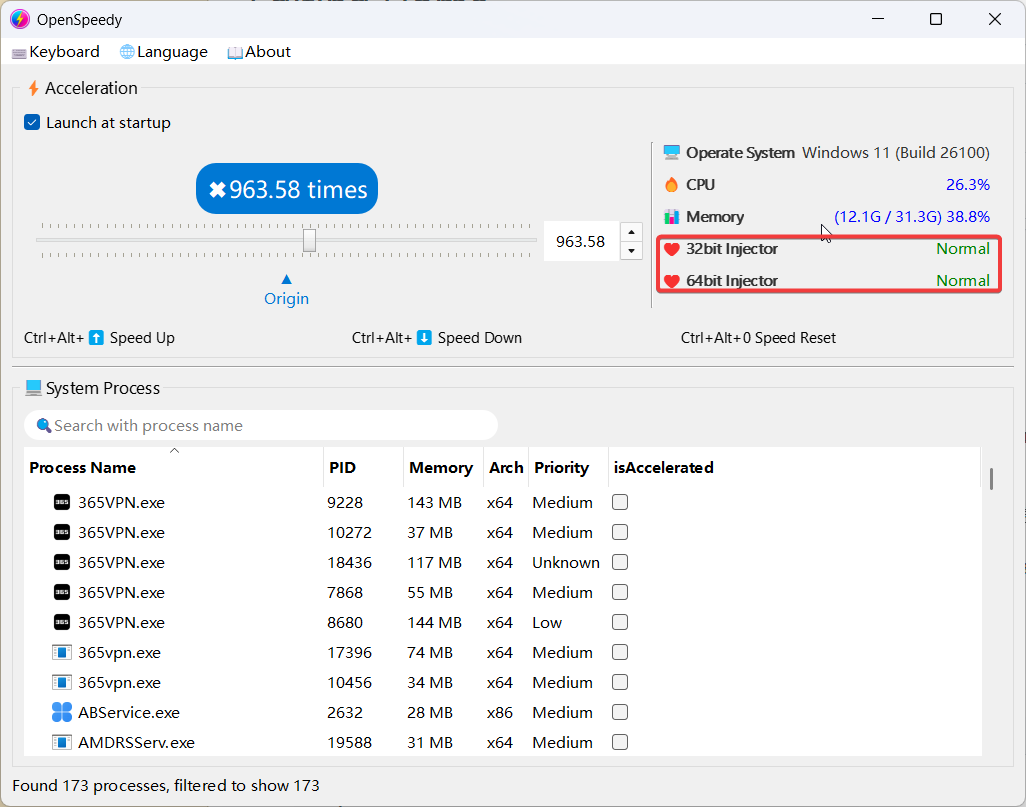The height and width of the screenshot is (807, 1026).
Task: Uncheck Launch at startup checkbox
Action: click(32, 122)
